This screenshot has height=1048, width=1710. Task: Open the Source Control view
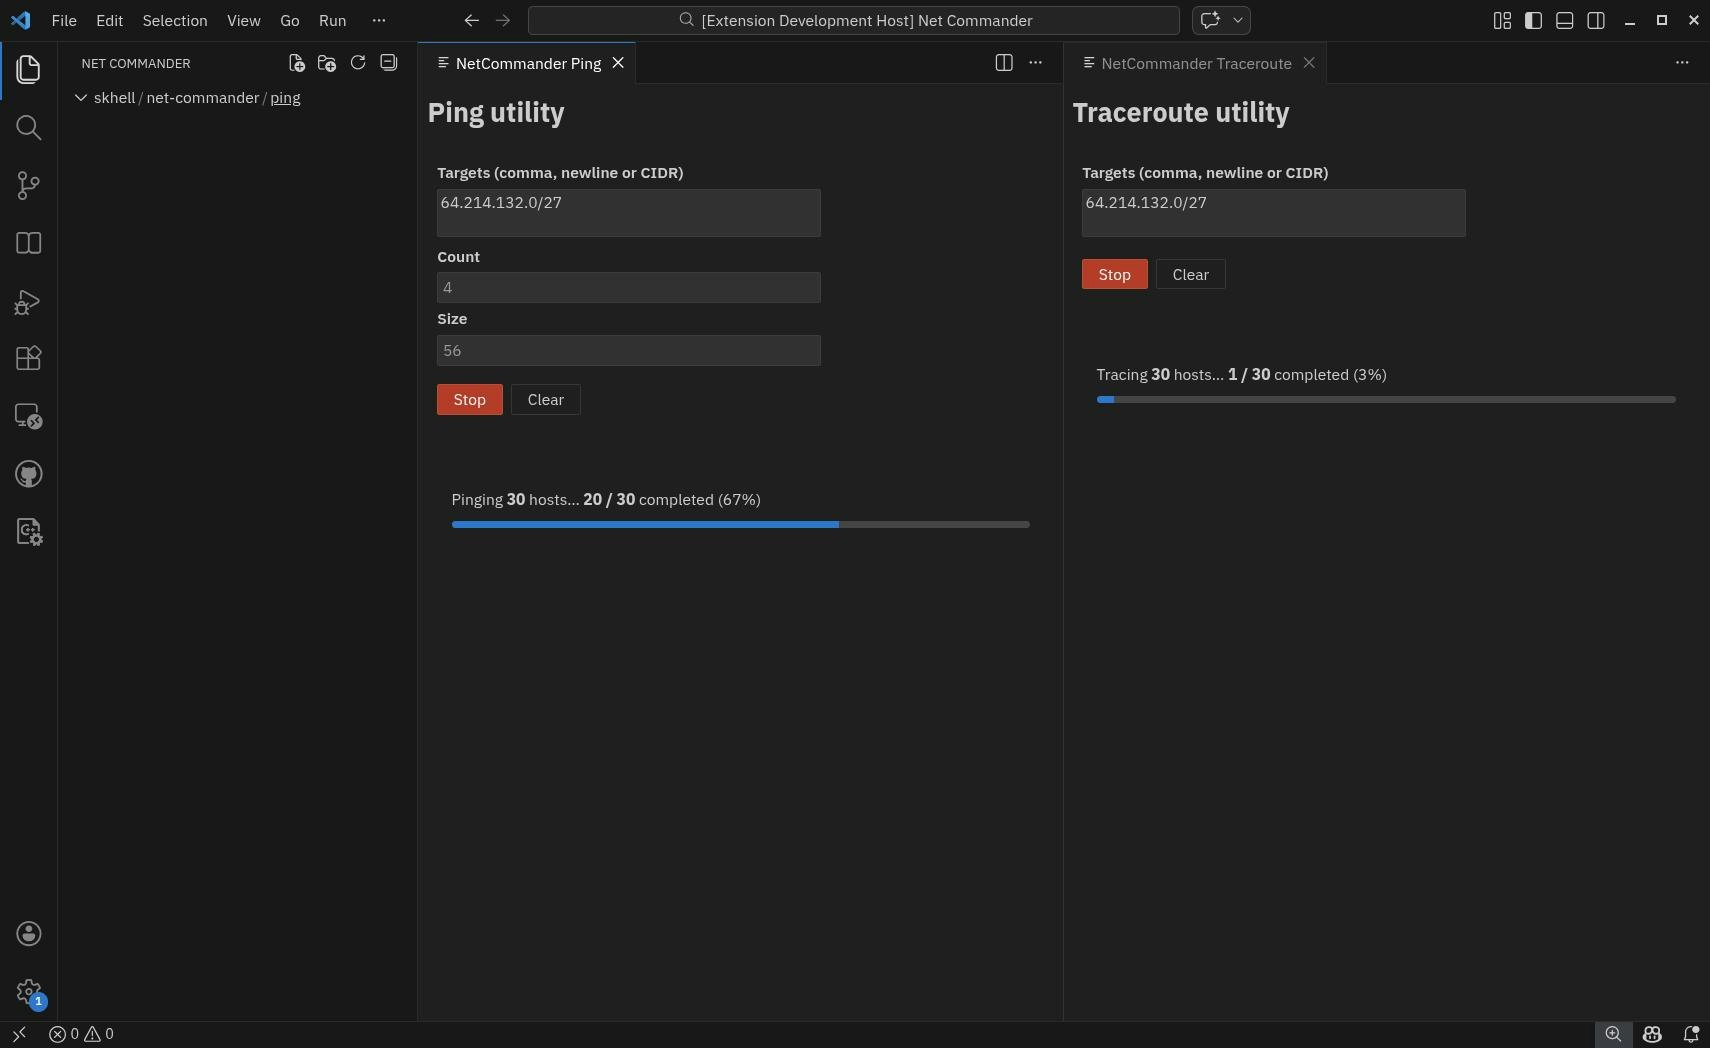click(x=28, y=185)
